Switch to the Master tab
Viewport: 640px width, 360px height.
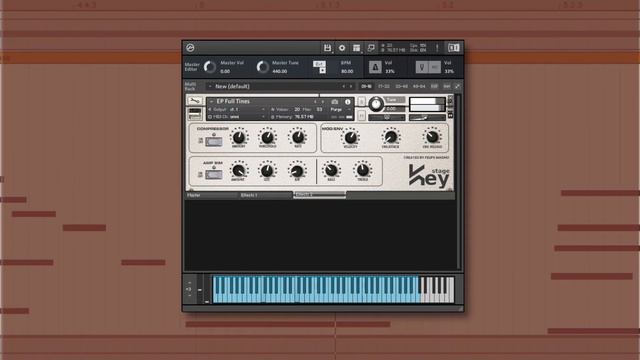tap(211, 196)
